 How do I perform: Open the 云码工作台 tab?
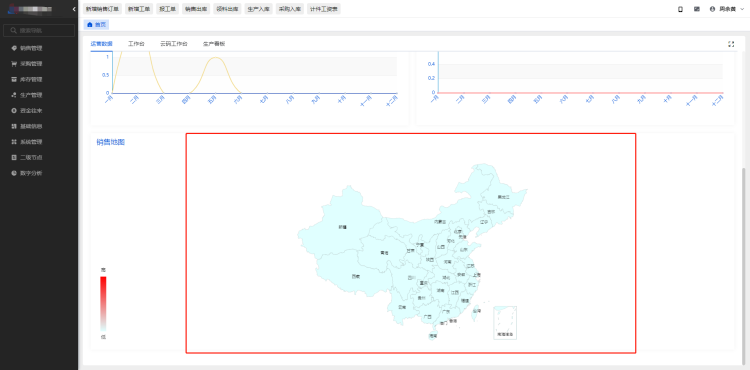pos(174,44)
